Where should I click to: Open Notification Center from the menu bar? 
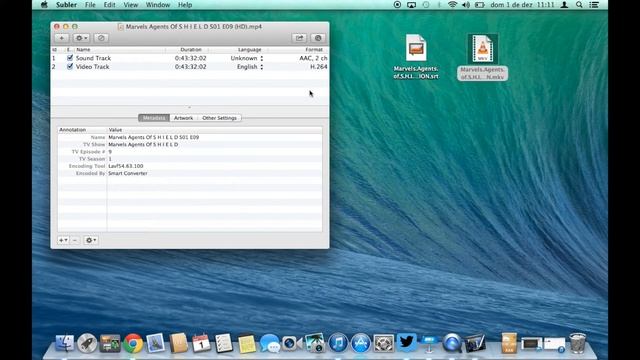[x=594, y=5]
